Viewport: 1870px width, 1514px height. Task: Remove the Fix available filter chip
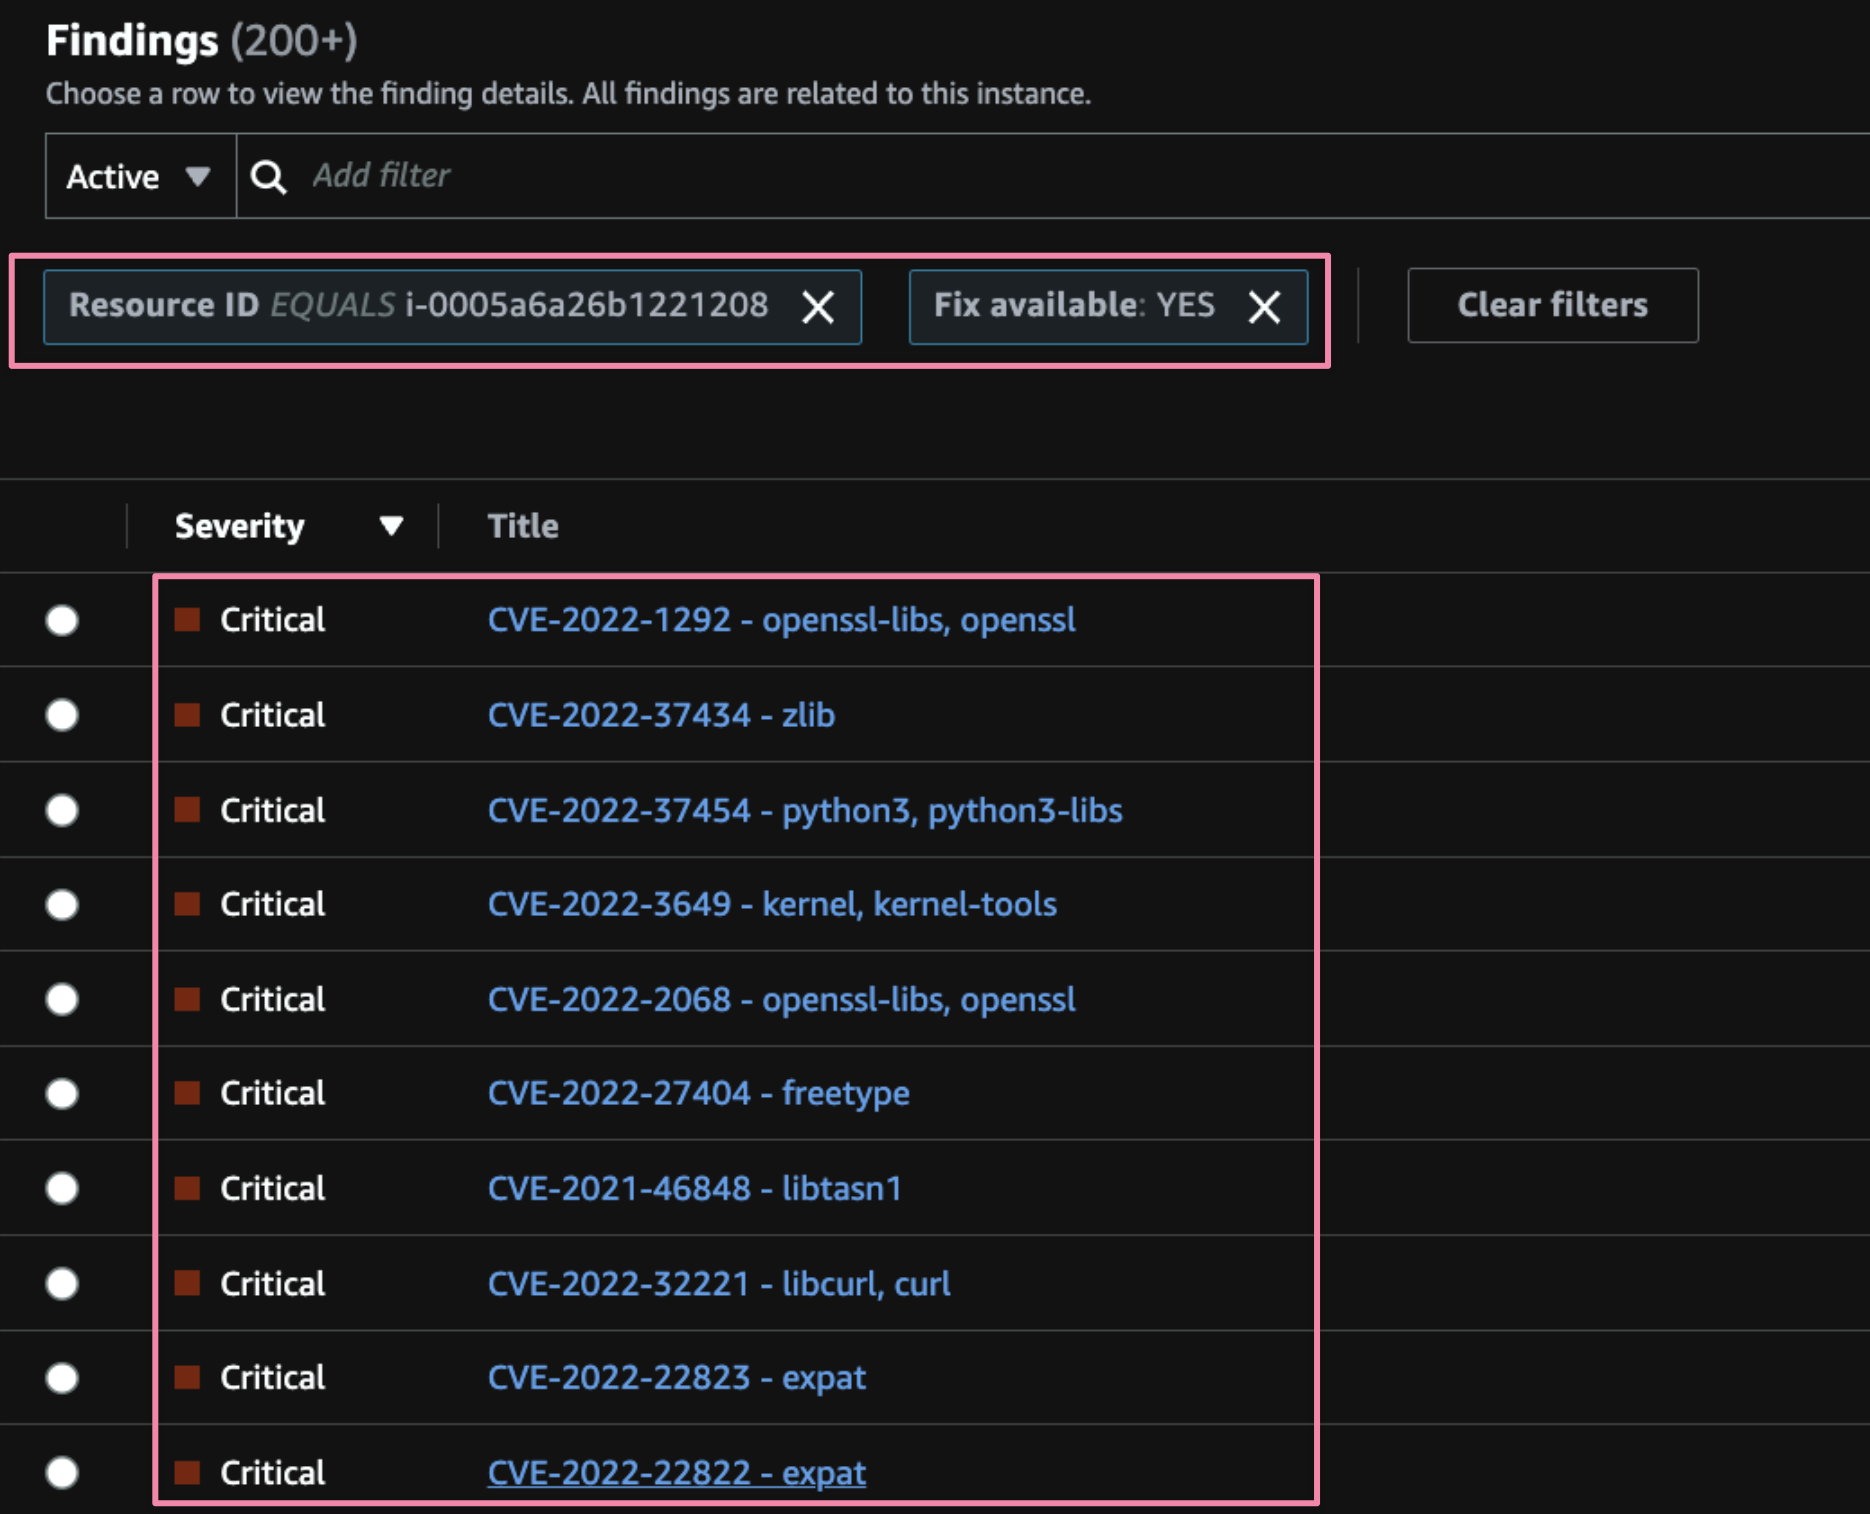tap(1264, 307)
